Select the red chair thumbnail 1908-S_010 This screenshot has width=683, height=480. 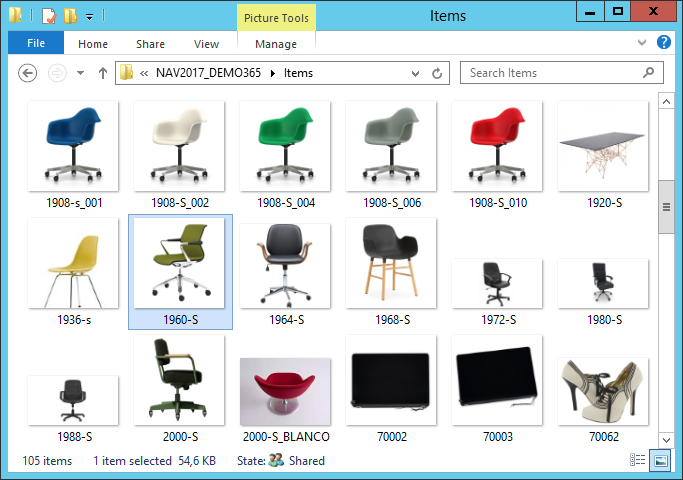coord(497,146)
